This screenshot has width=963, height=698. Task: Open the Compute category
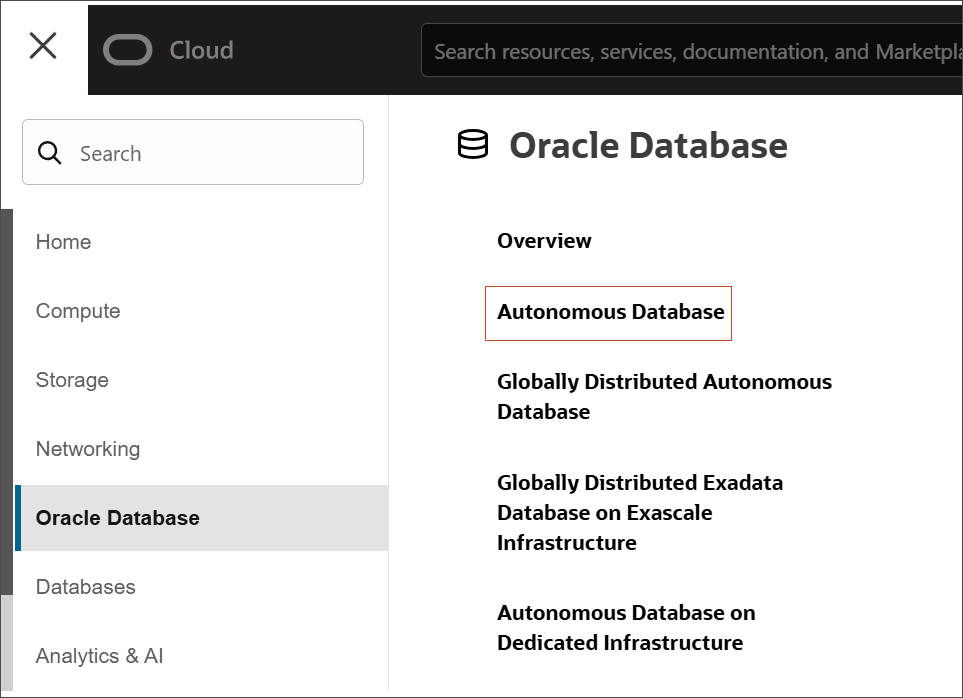(78, 311)
